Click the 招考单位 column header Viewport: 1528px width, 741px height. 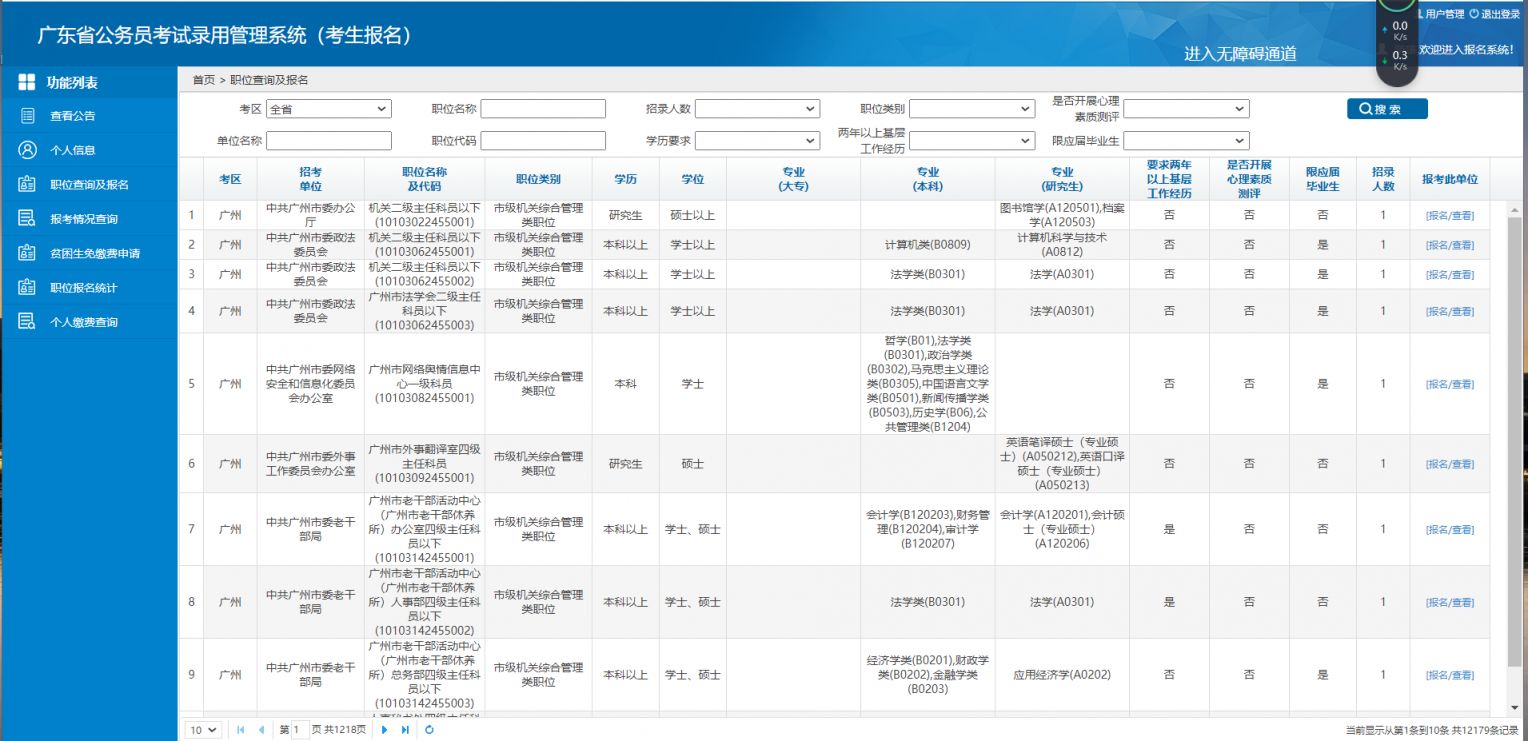pyautogui.click(x=310, y=179)
